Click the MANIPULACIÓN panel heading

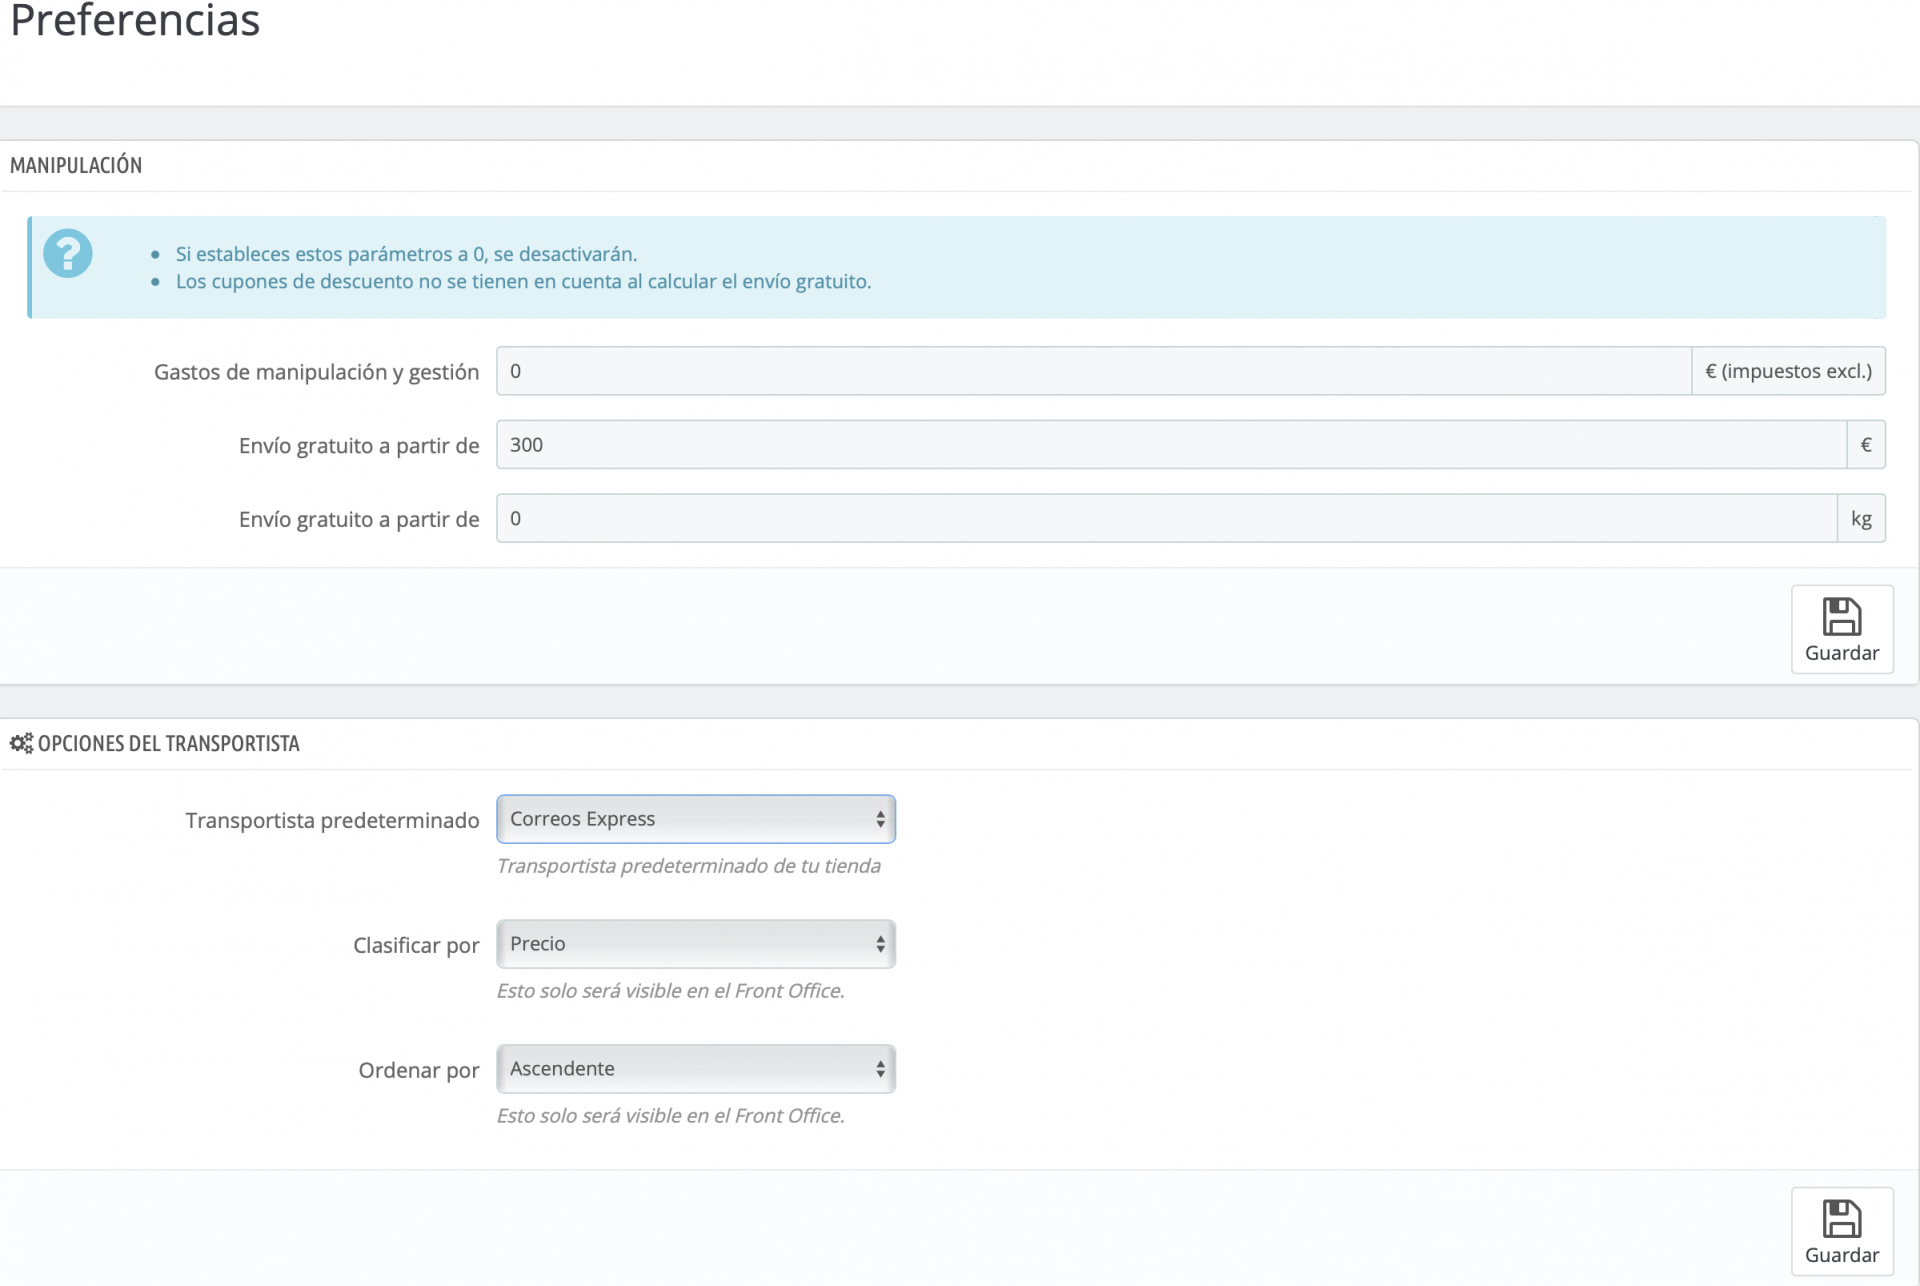tap(76, 165)
